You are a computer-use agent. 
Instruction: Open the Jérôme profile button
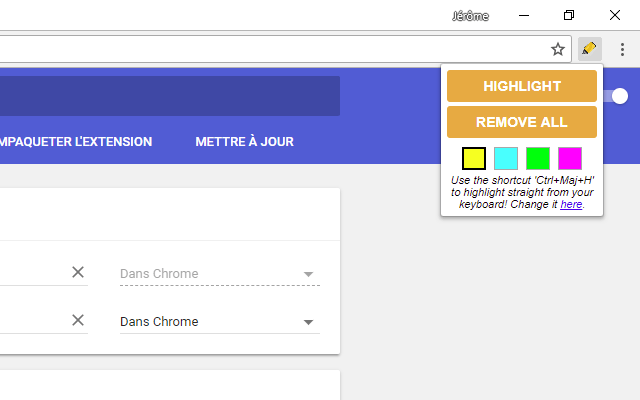point(470,16)
